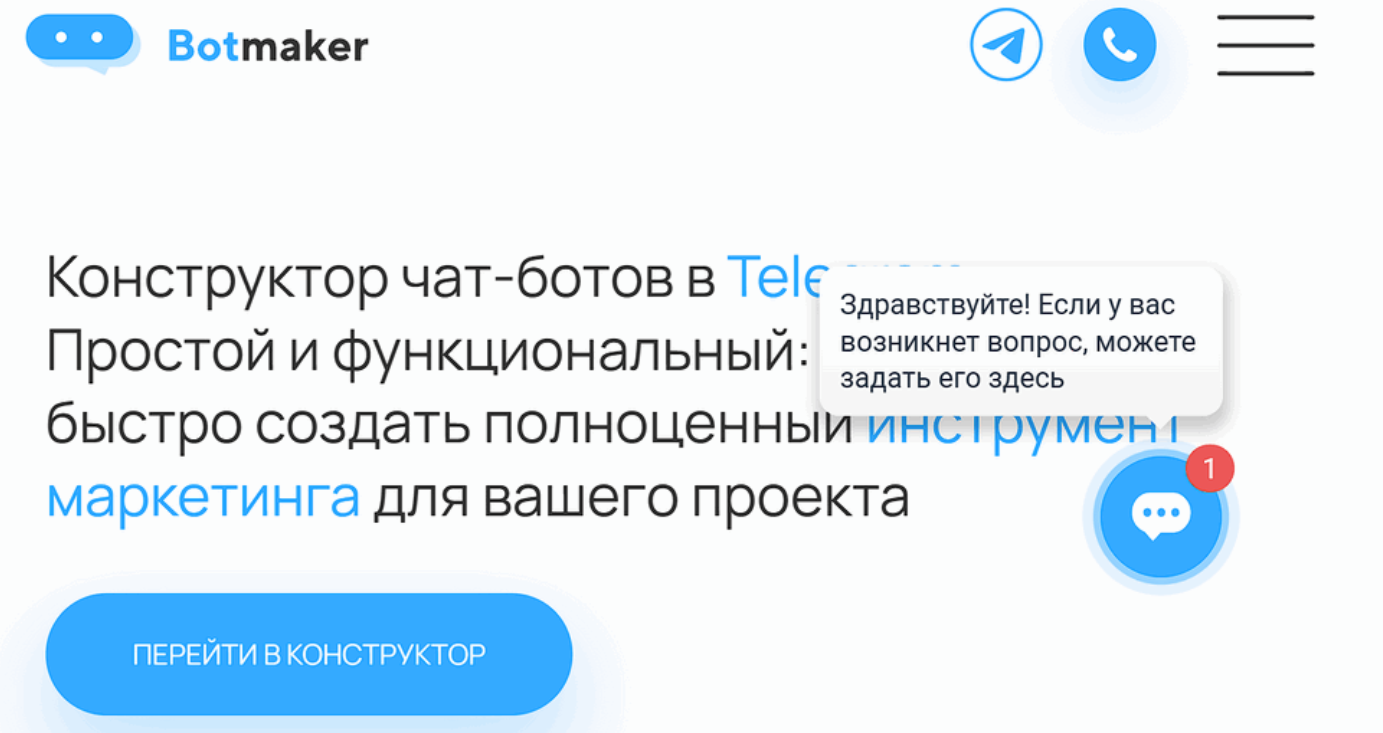Click the red notification badge showing 1
The width and height of the screenshot is (1383, 733).
point(1210,468)
